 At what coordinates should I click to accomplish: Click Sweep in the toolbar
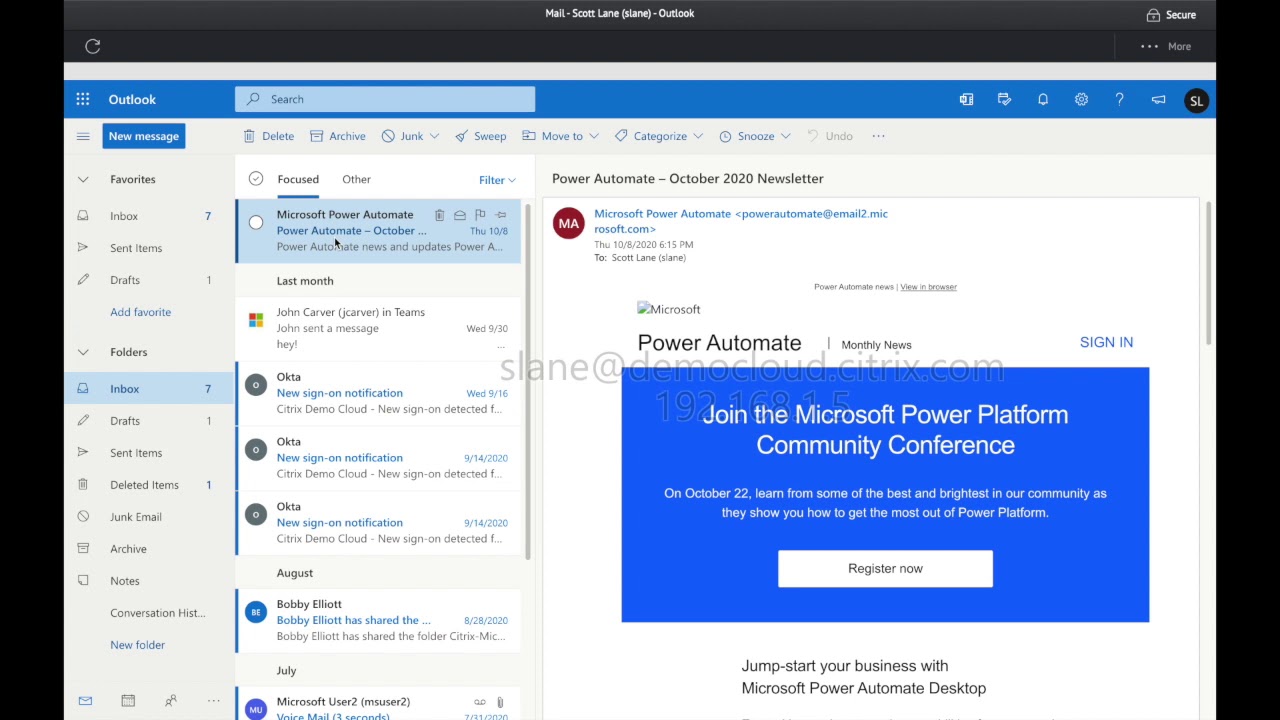pos(480,136)
